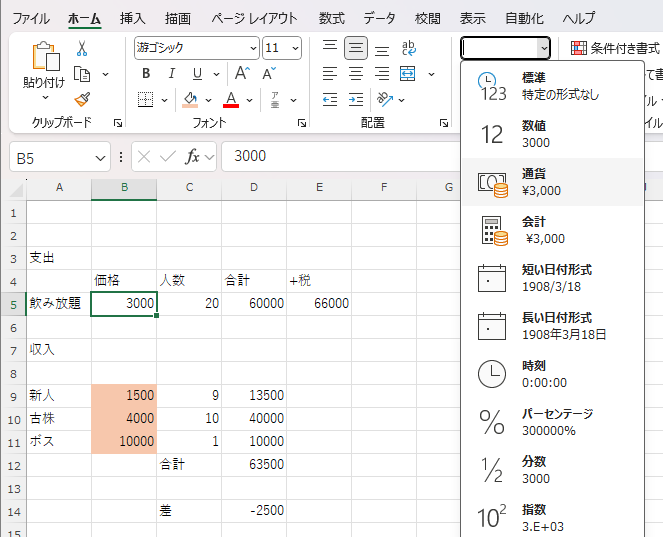This screenshot has height=537, width=663.
Task: Click the font color red A button
Action: (230, 99)
